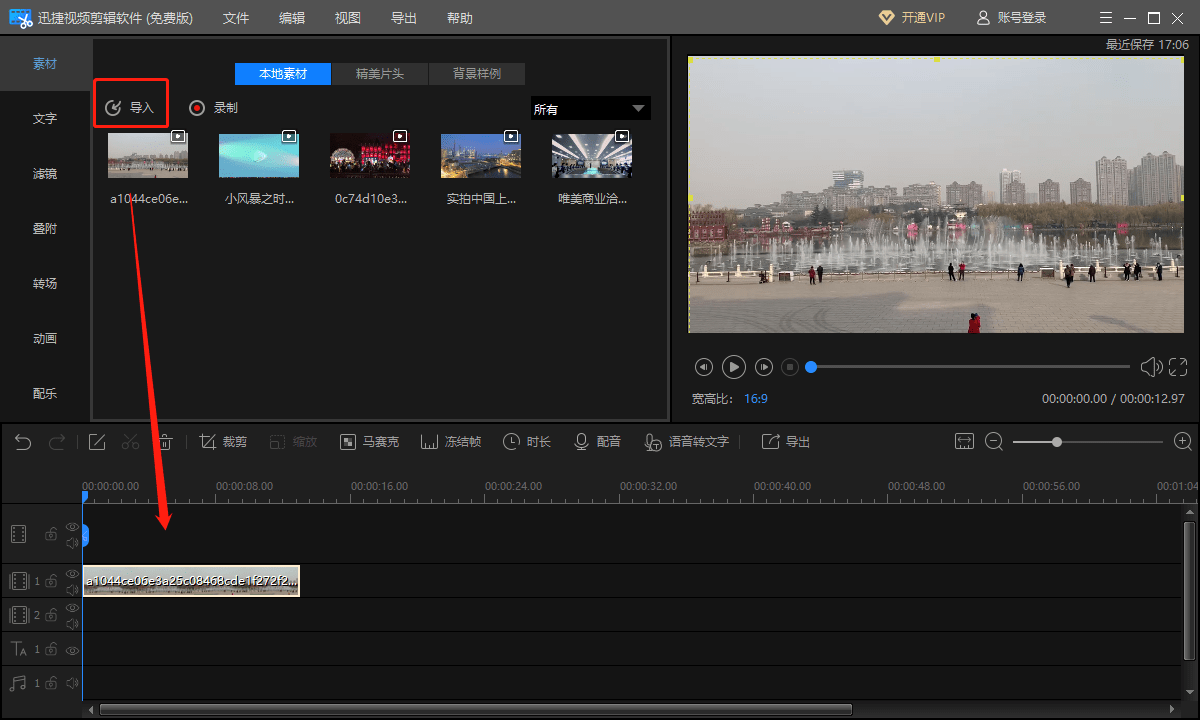This screenshot has height=720, width=1200.
Task: Zoom out the timeline with the minus magnifier
Action: (994, 441)
